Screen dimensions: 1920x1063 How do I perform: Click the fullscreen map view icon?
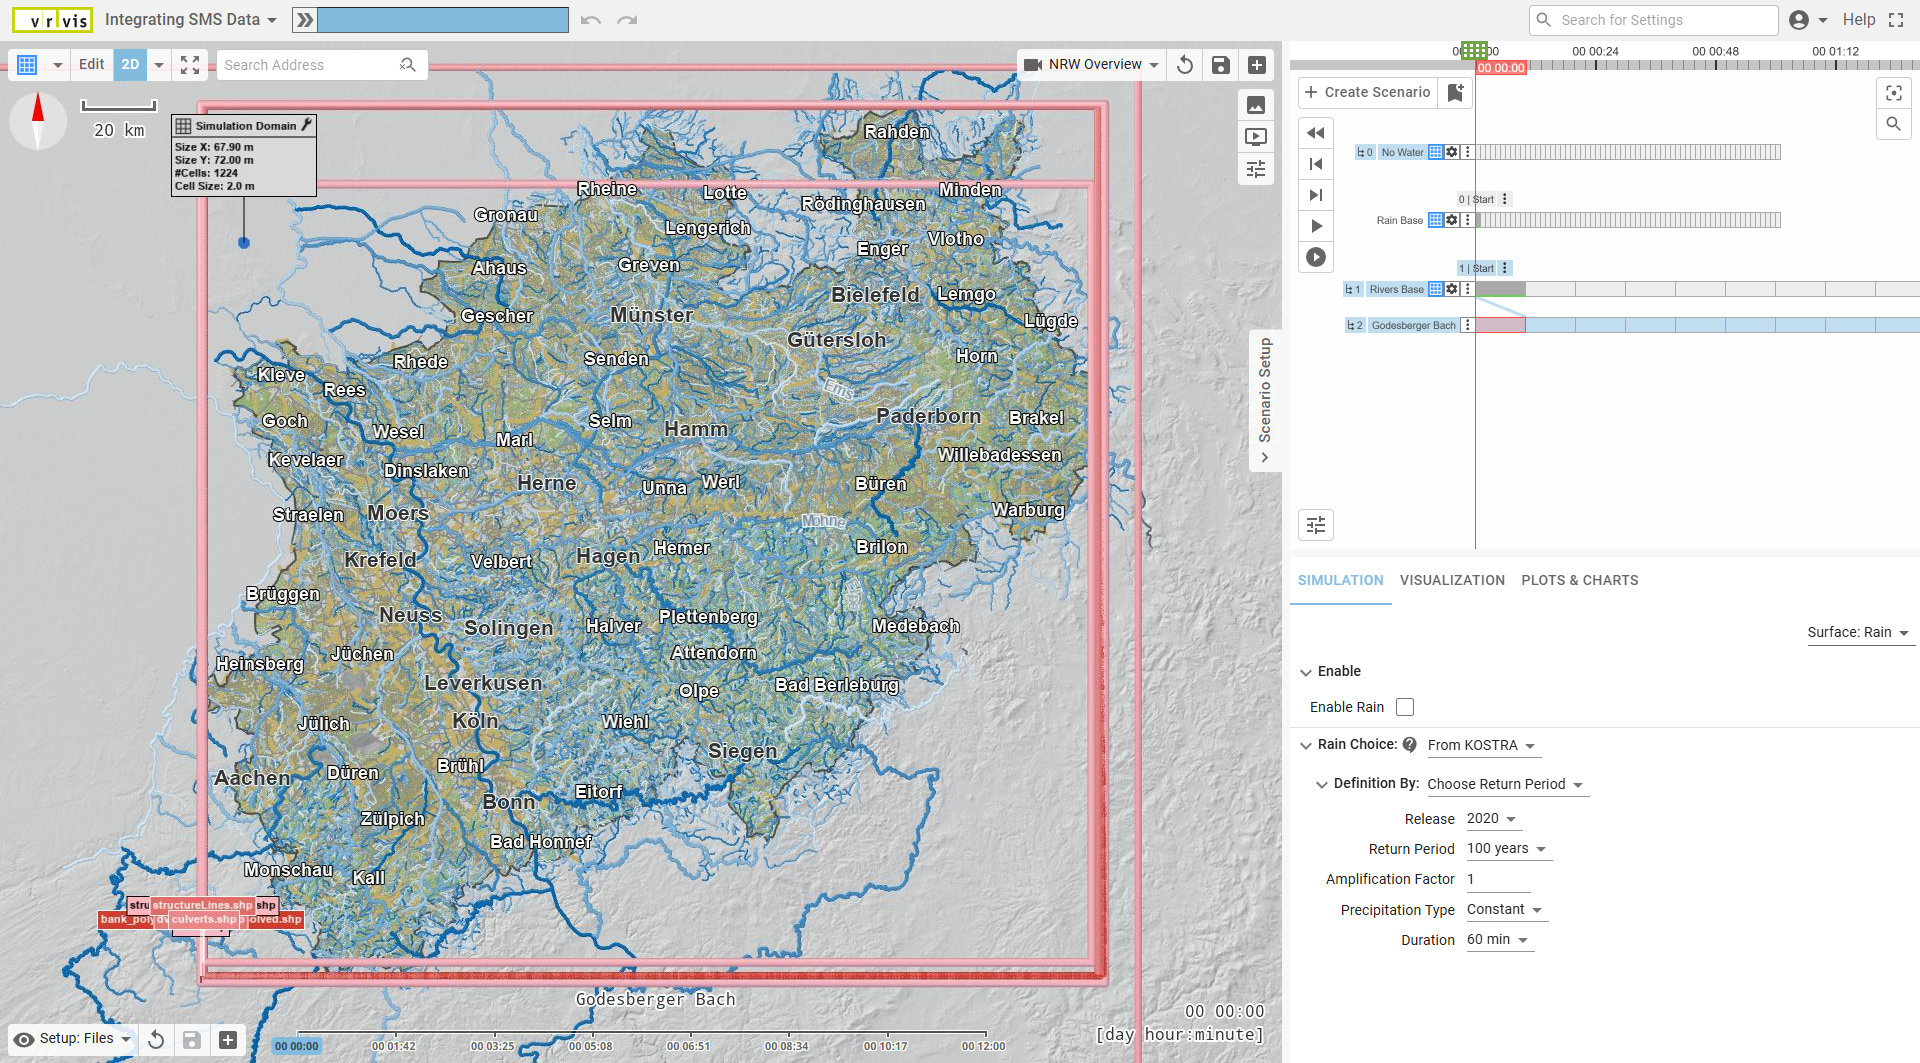pos(190,65)
